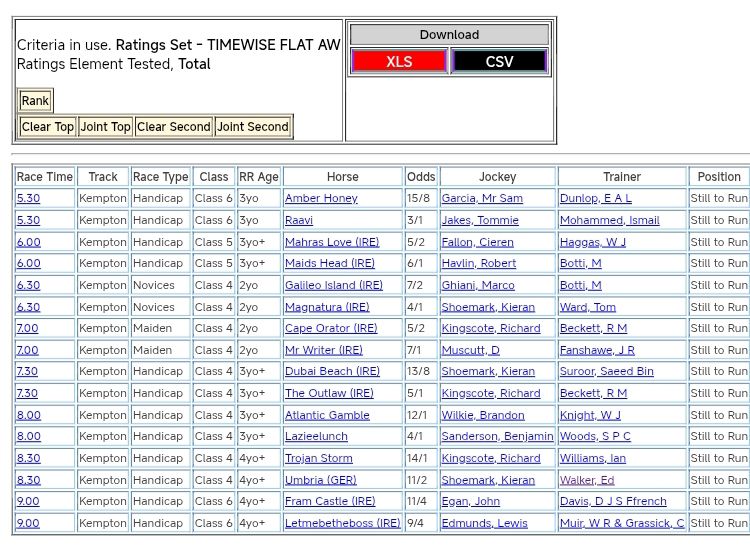Filter by Joint Top rated
Screen dimensions: 750x547
106,127
